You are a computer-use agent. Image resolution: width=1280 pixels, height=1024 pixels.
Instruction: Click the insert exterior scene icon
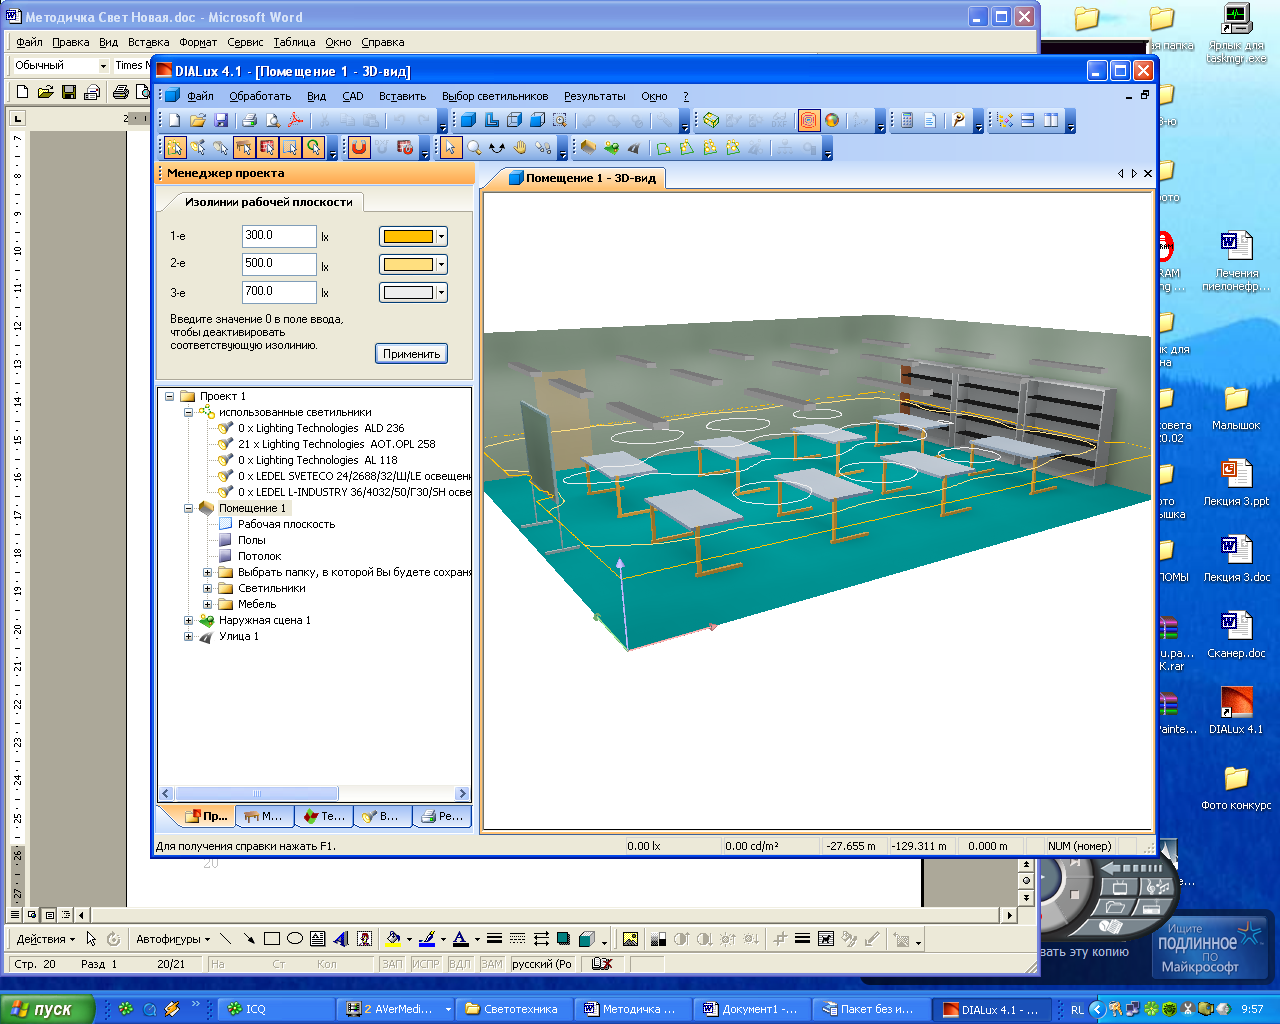tap(611, 148)
